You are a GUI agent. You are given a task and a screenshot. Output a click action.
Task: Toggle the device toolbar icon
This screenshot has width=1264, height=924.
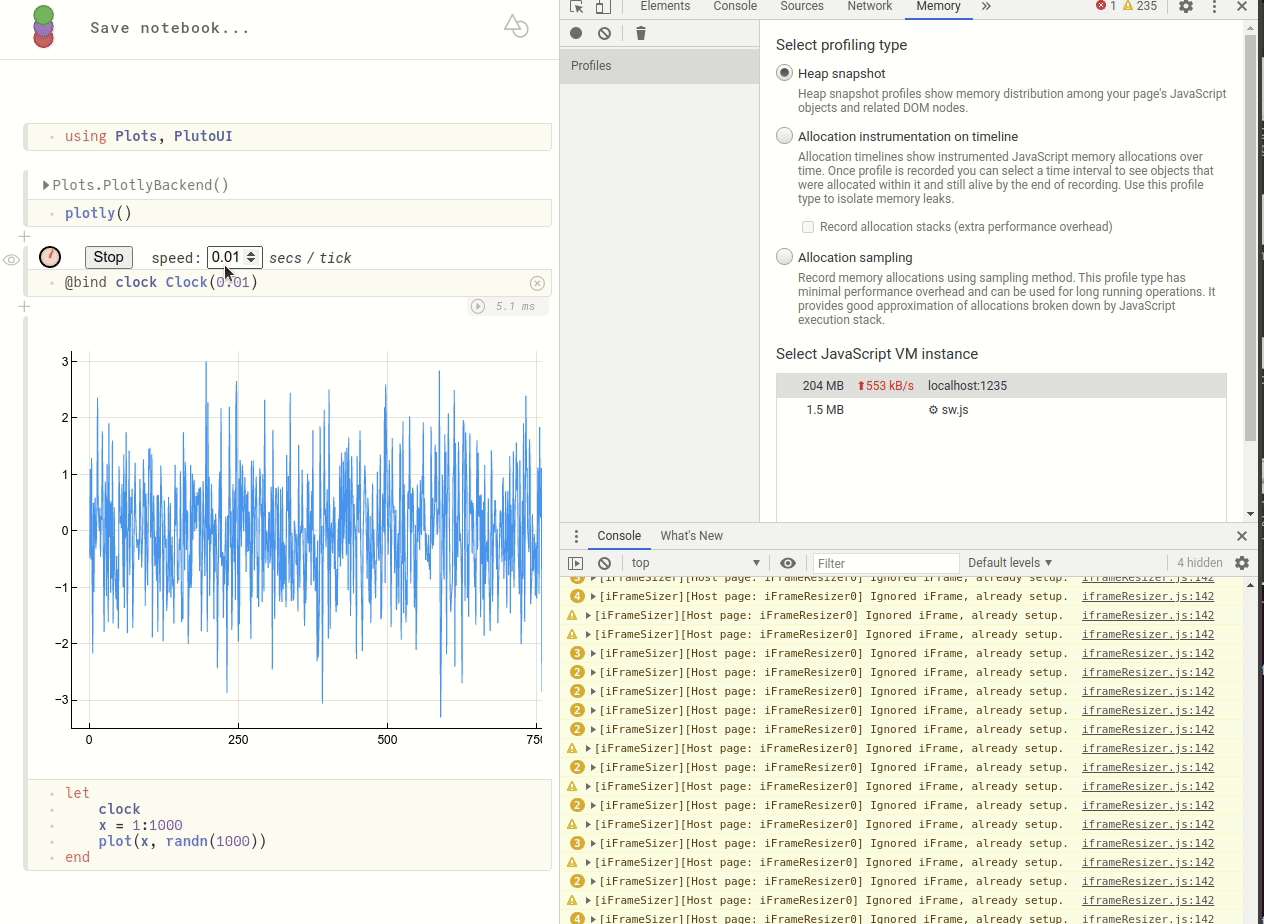(602, 7)
